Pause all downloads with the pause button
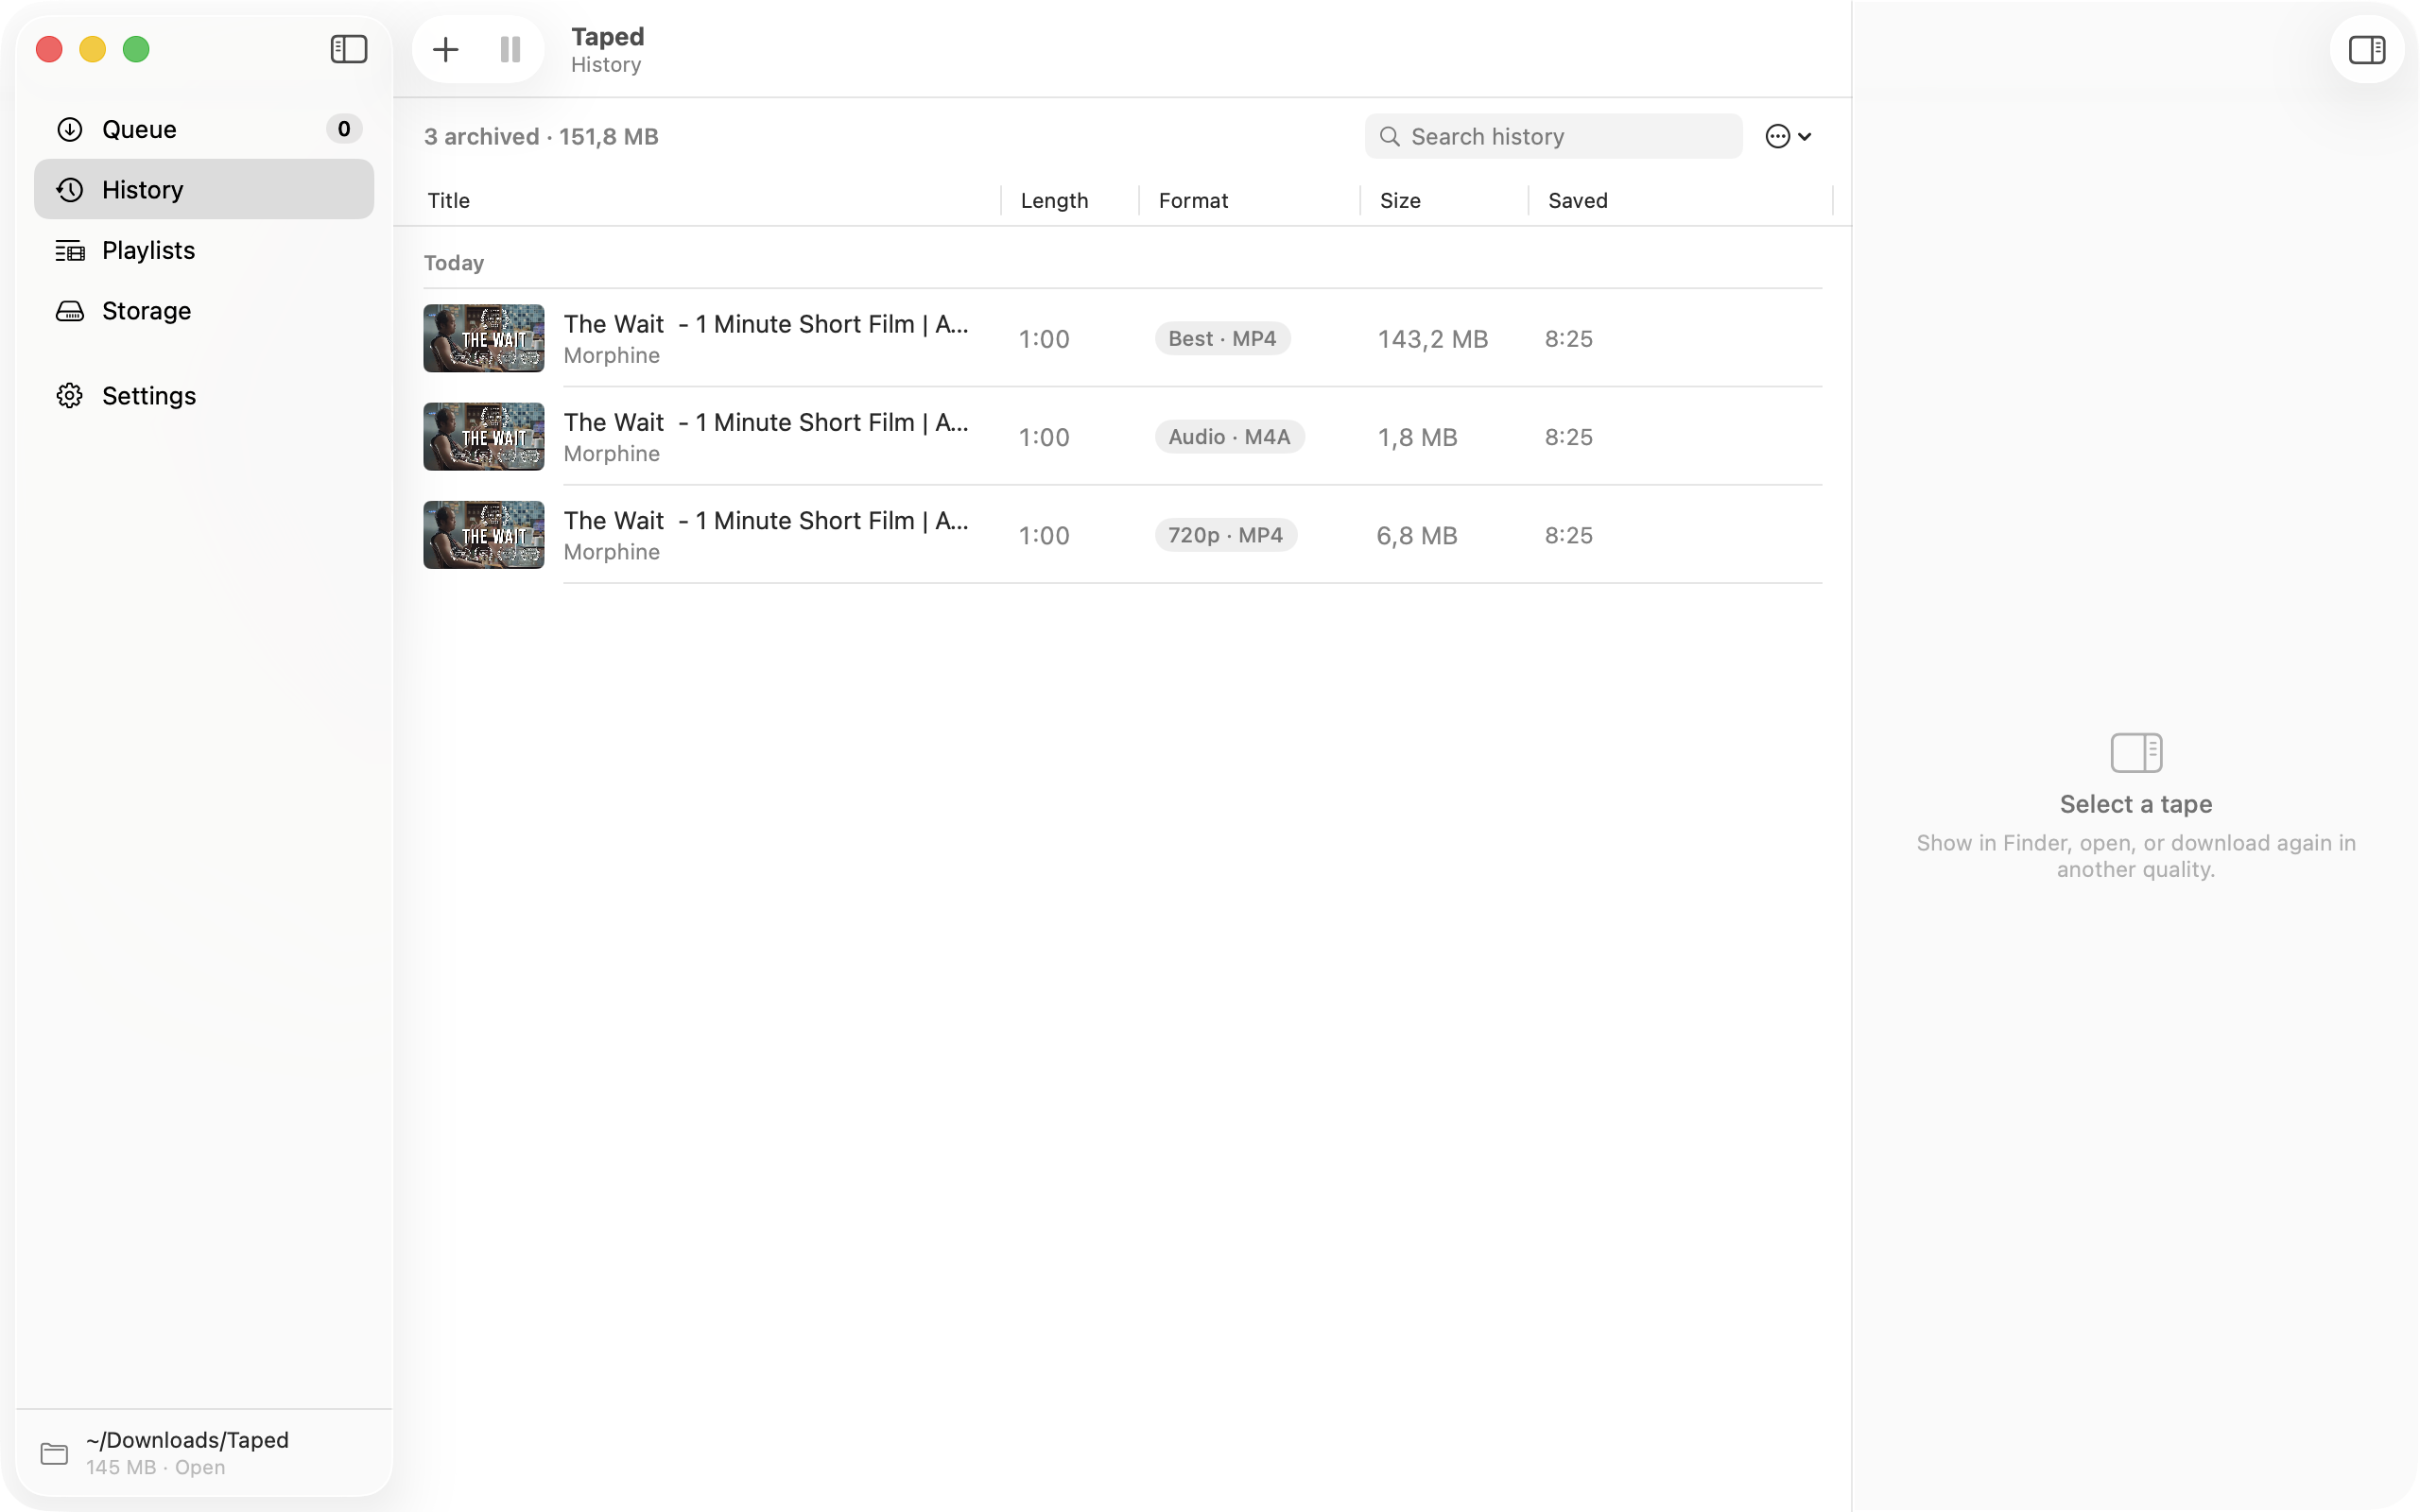This screenshot has height=1512, width=2420. [510, 49]
